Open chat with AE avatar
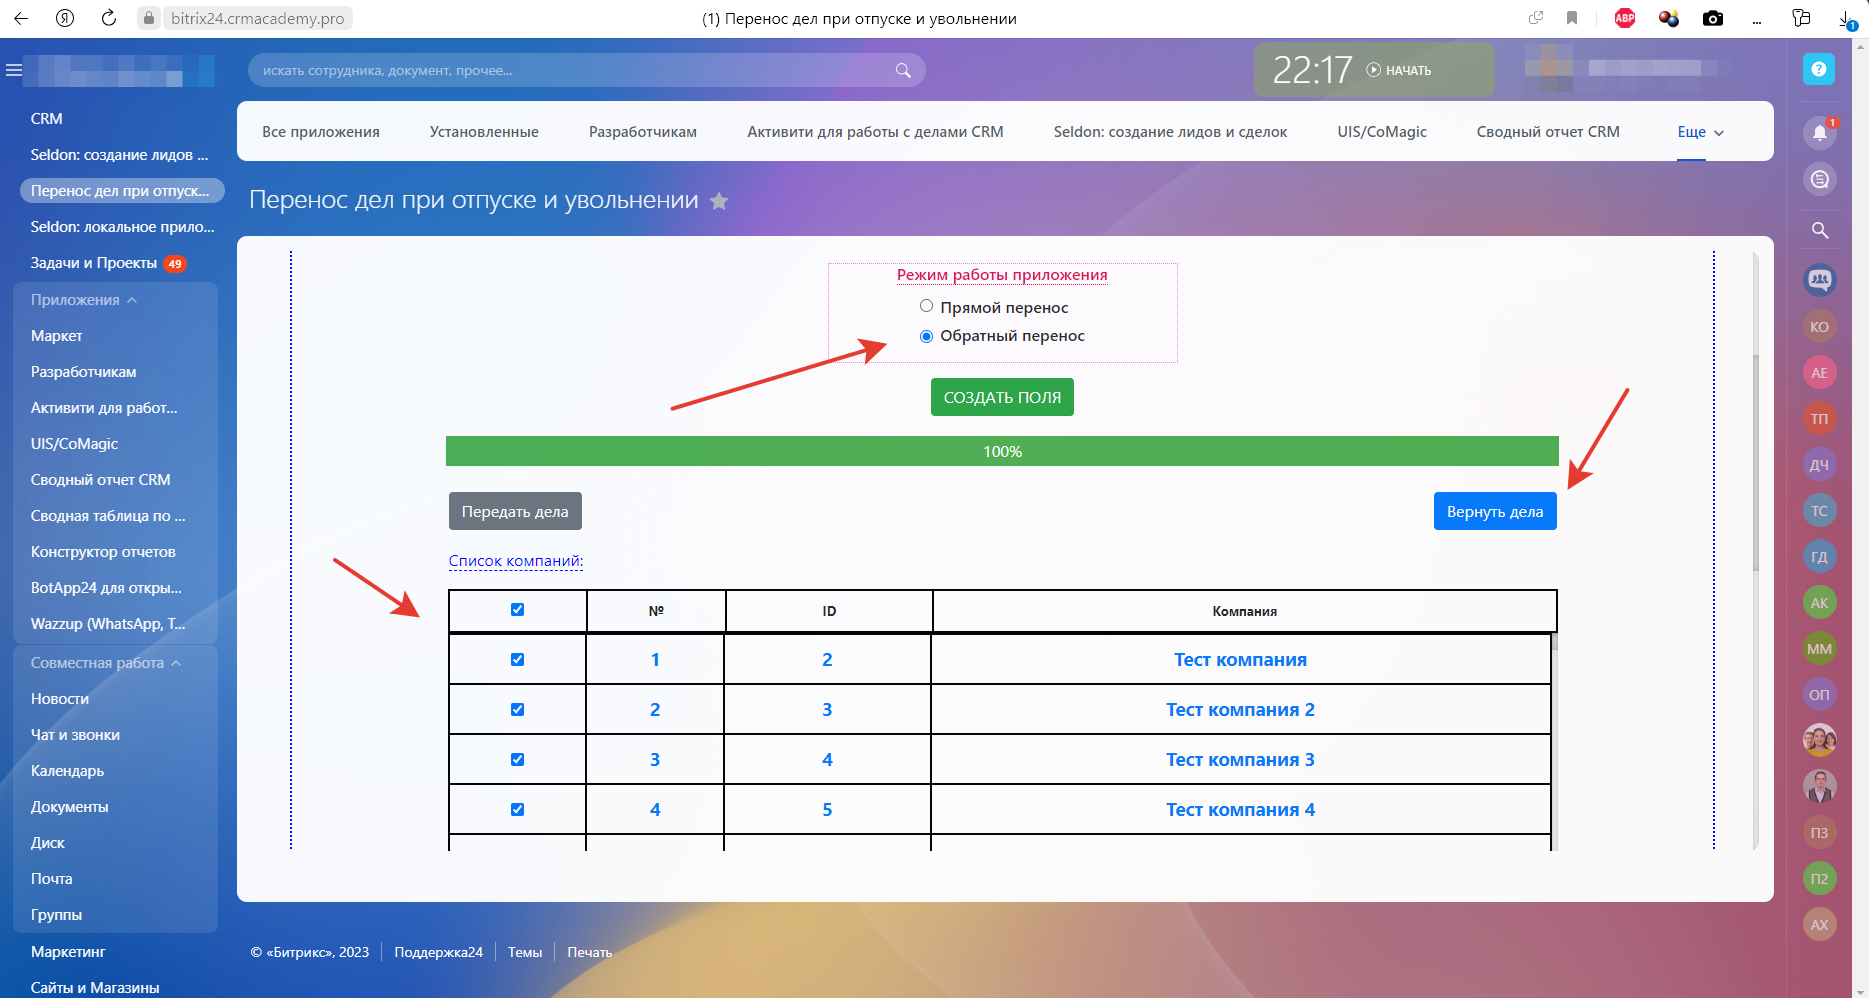 pyautogui.click(x=1820, y=373)
